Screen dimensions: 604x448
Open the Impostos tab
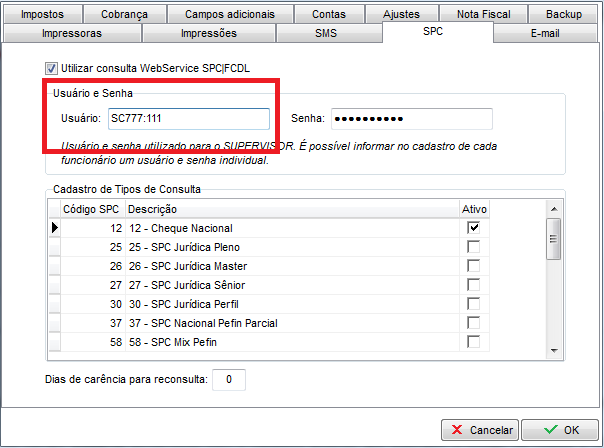pos(42,15)
